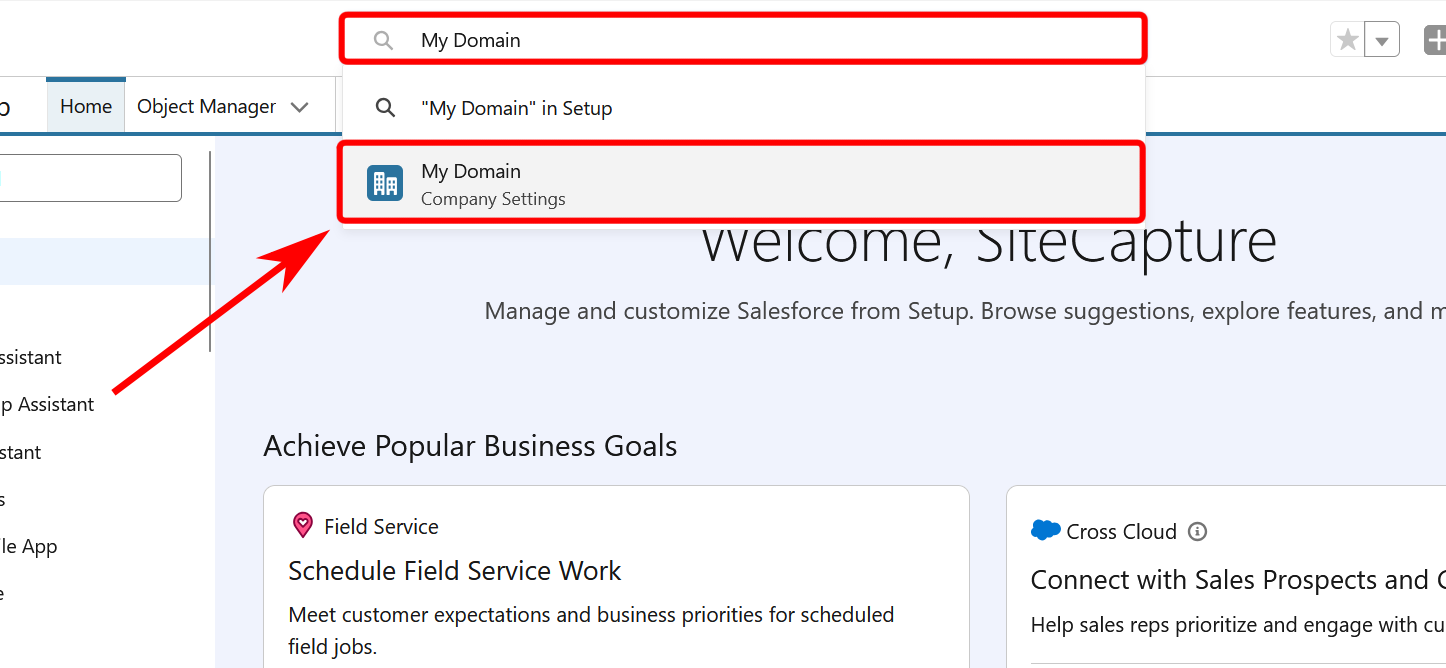Open the Object Manager tab
This screenshot has width=1446, height=668.
coord(205,106)
